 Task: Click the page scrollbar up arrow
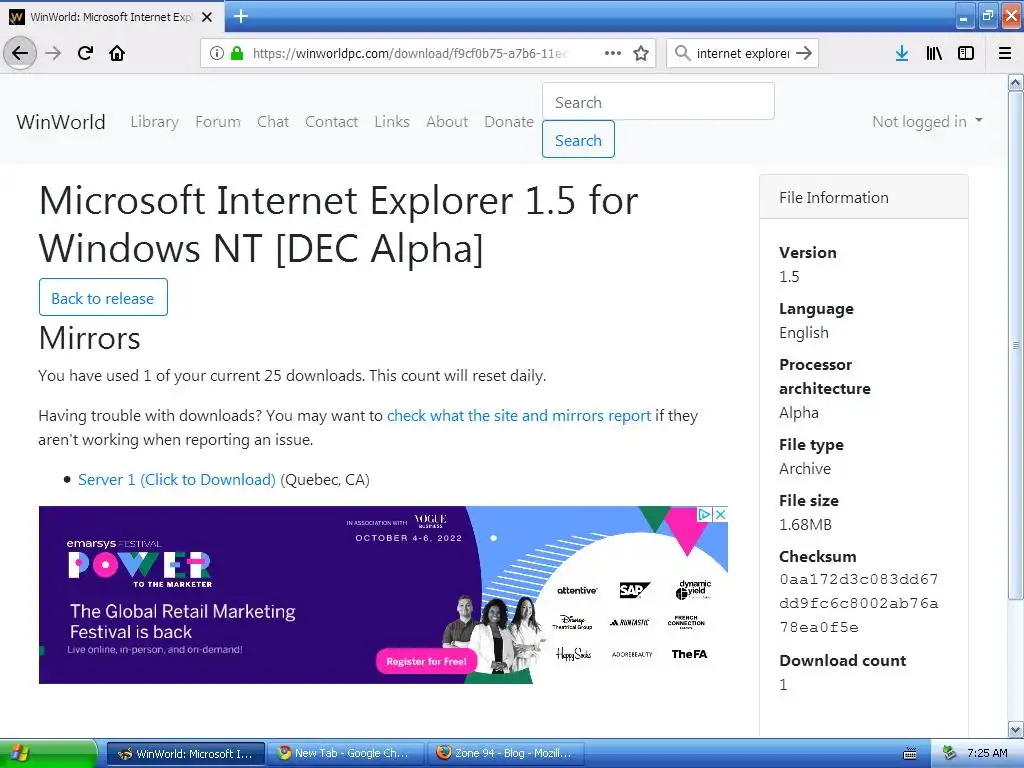click(1016, 82)
